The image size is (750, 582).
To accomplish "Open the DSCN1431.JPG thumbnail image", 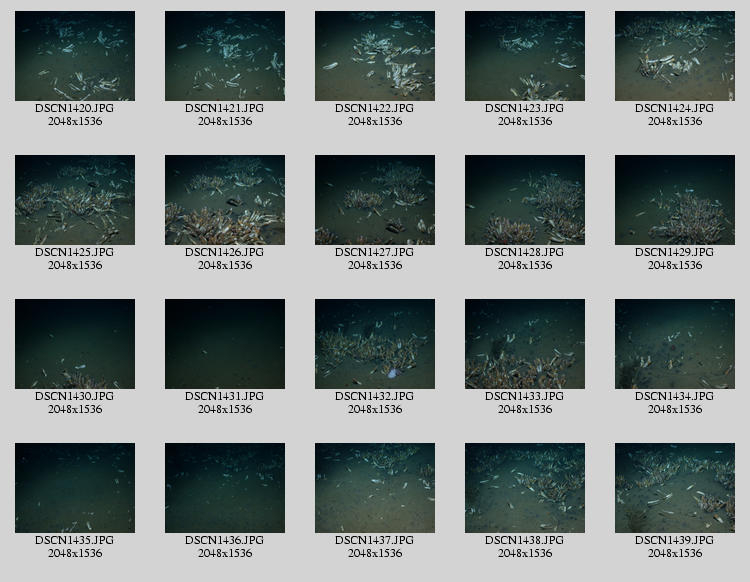I will click(x=225, y=344).
